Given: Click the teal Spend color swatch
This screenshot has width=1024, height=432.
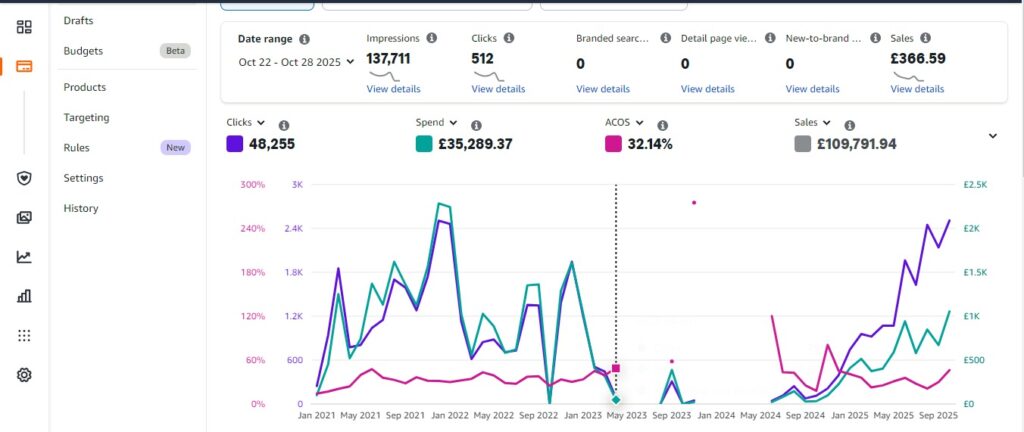Looking at the screenshot, I should pyautogui.click(x=425, y=144).
